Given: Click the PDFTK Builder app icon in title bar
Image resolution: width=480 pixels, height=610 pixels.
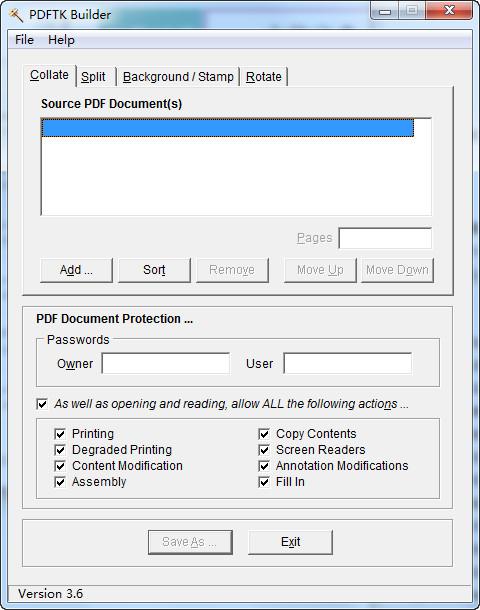Looking at the screenshot, I should point(16,15).
